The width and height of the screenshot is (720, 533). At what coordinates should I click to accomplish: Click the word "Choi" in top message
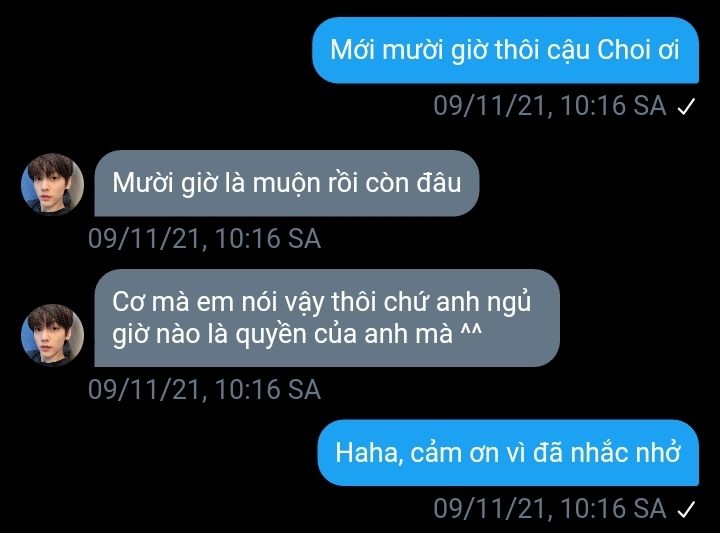pos(624,50)
